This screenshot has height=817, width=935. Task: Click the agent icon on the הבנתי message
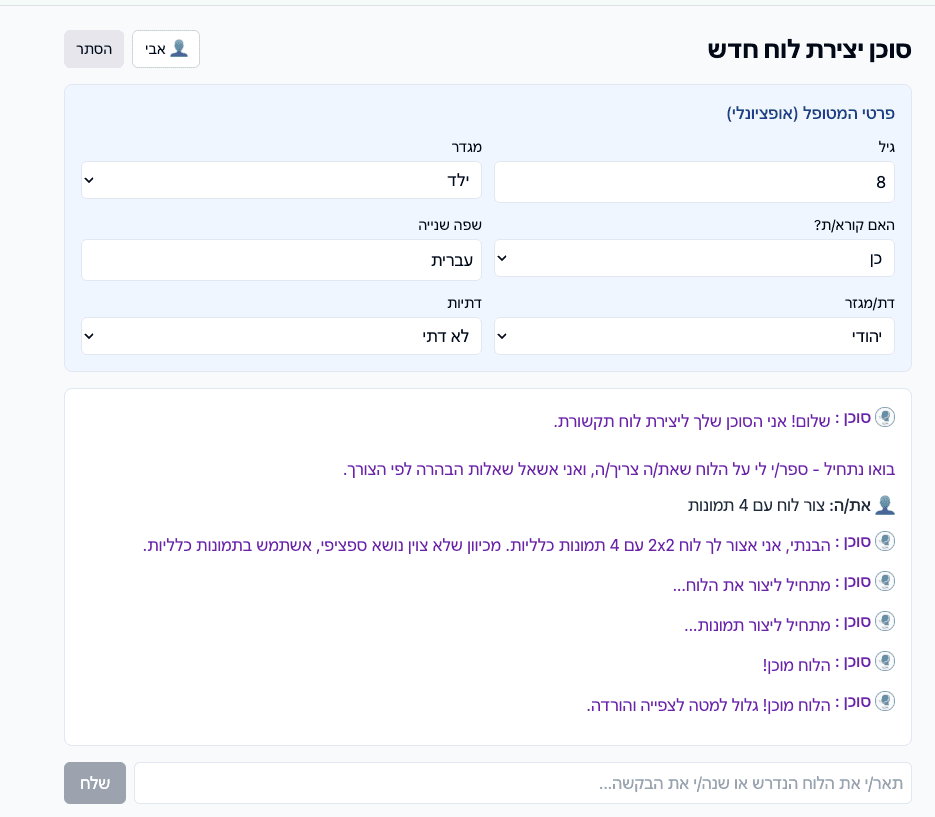point(885,541)
